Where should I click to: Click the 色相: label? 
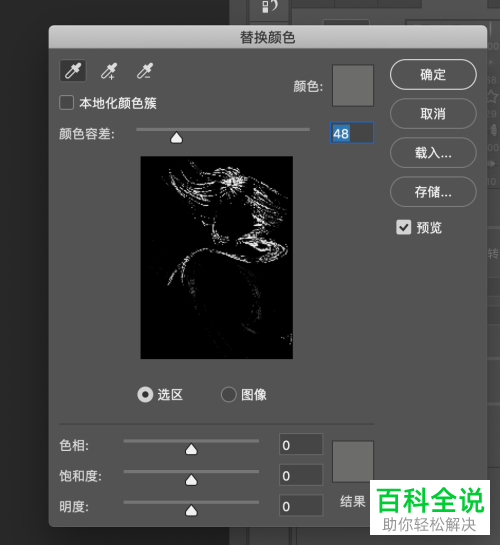coord(74,445)
